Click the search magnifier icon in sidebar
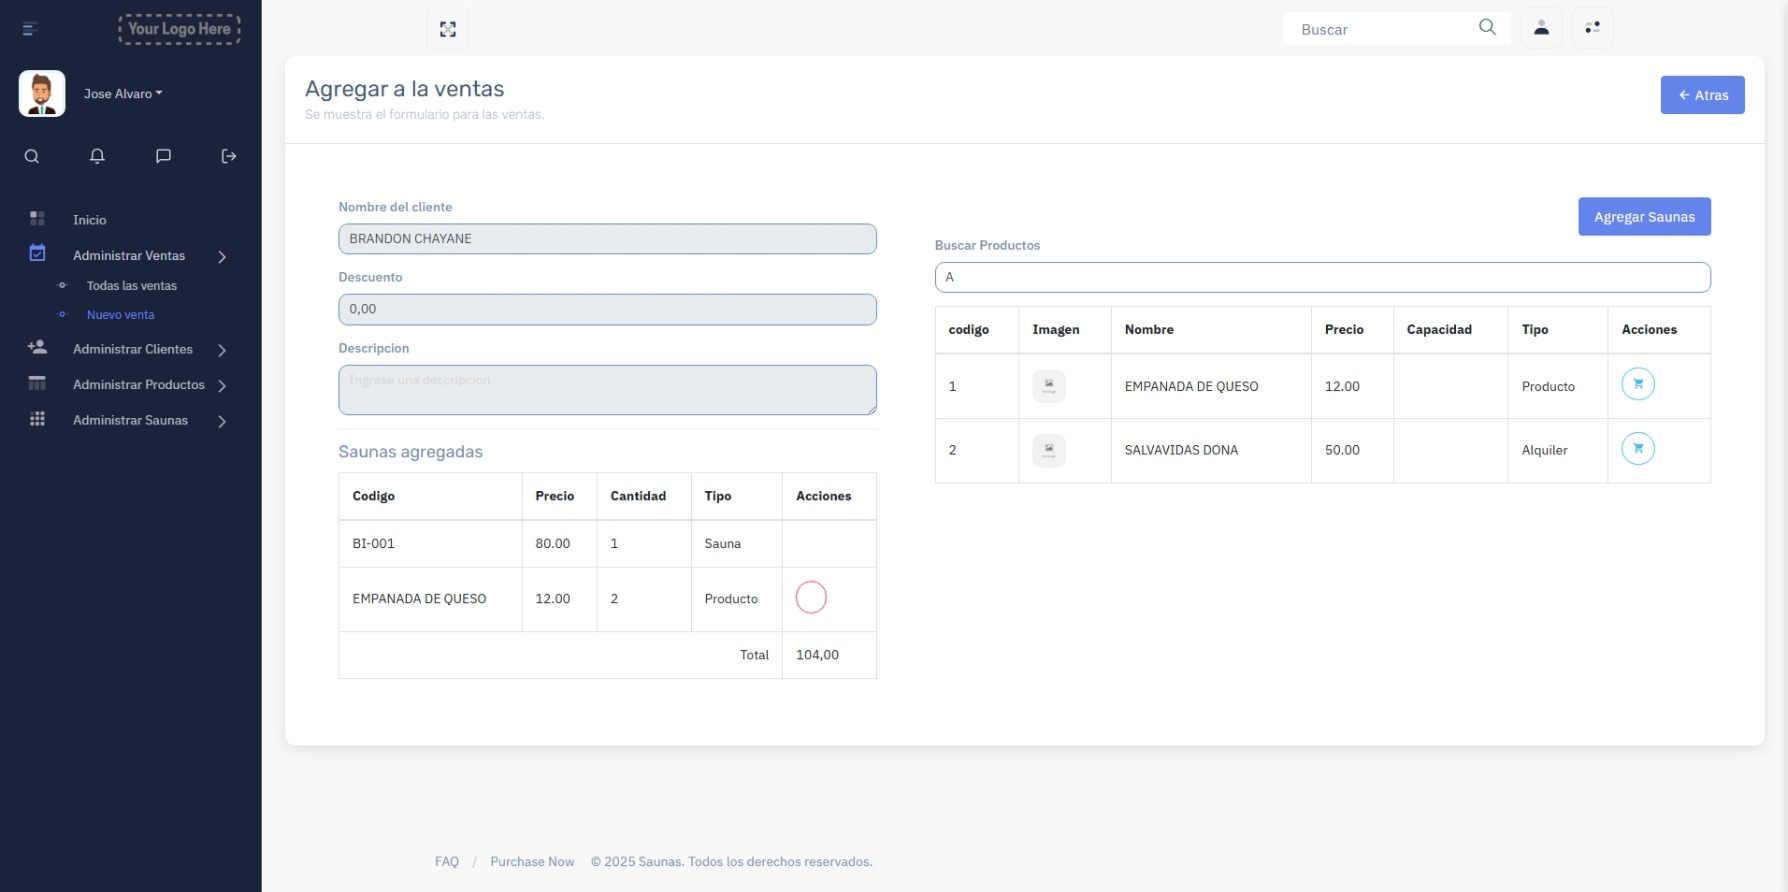The height and width of the screenshot is (892, 1788). pos(32,156)
